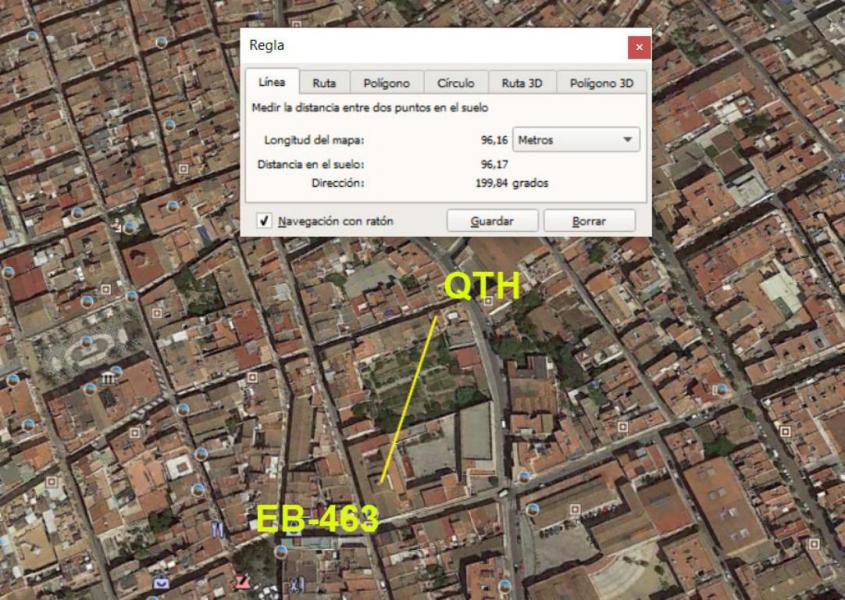Select the pink map marker icon

(241, 581)
